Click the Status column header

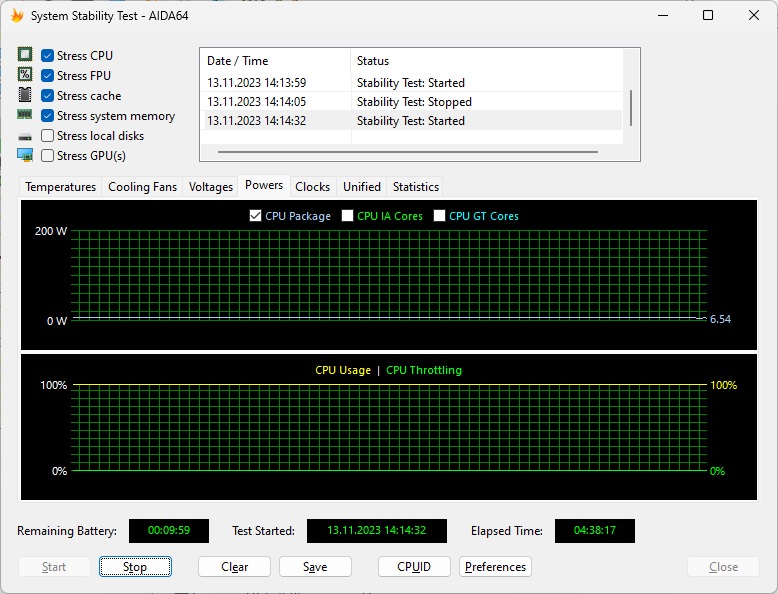click(486, 61)
